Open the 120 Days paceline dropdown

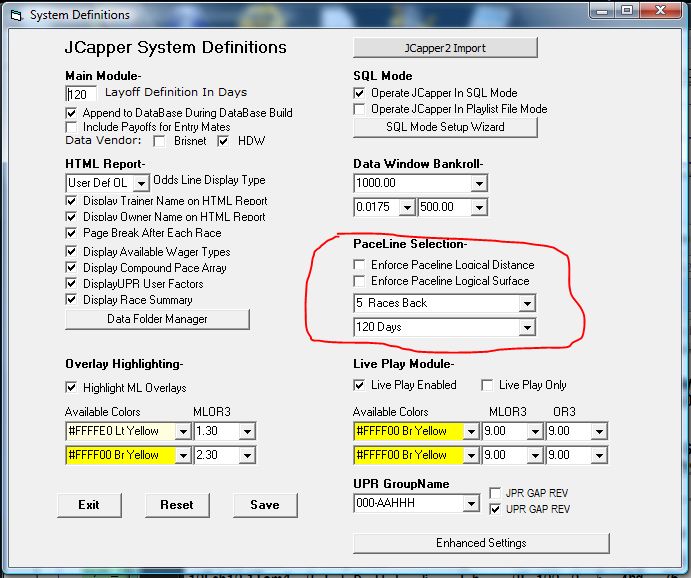point(527,327)
